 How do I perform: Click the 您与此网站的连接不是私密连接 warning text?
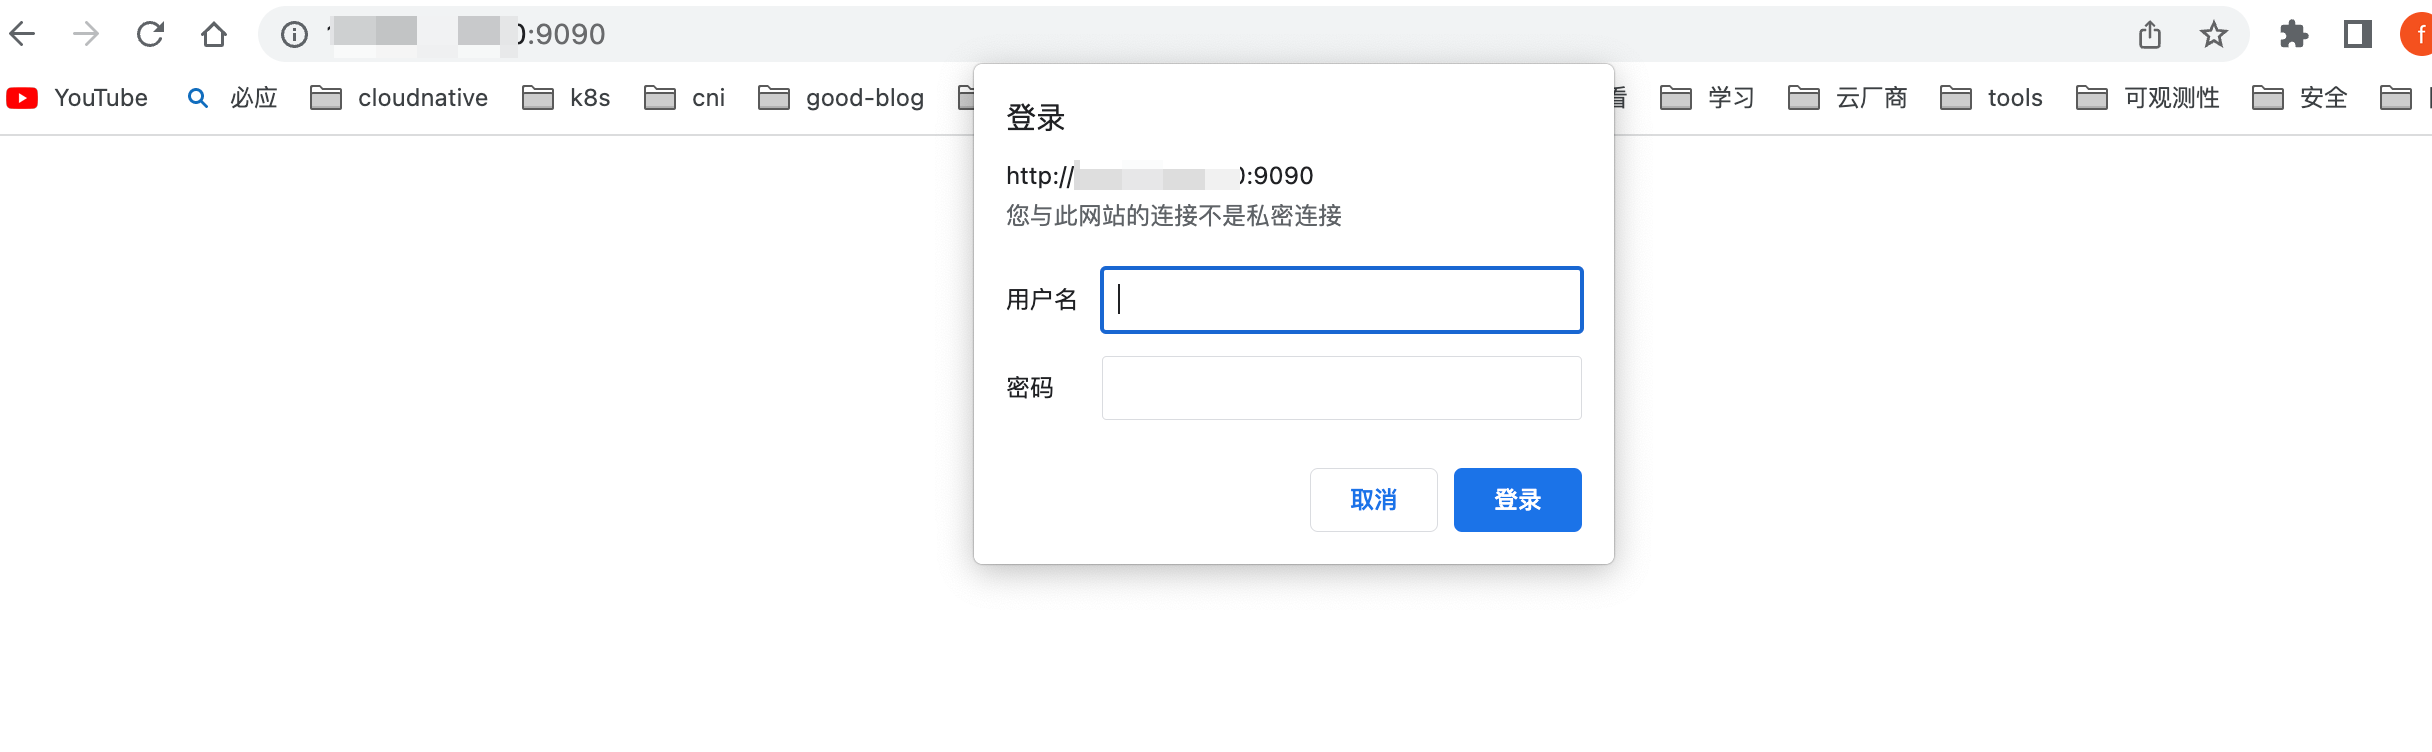coord(1174,216)
